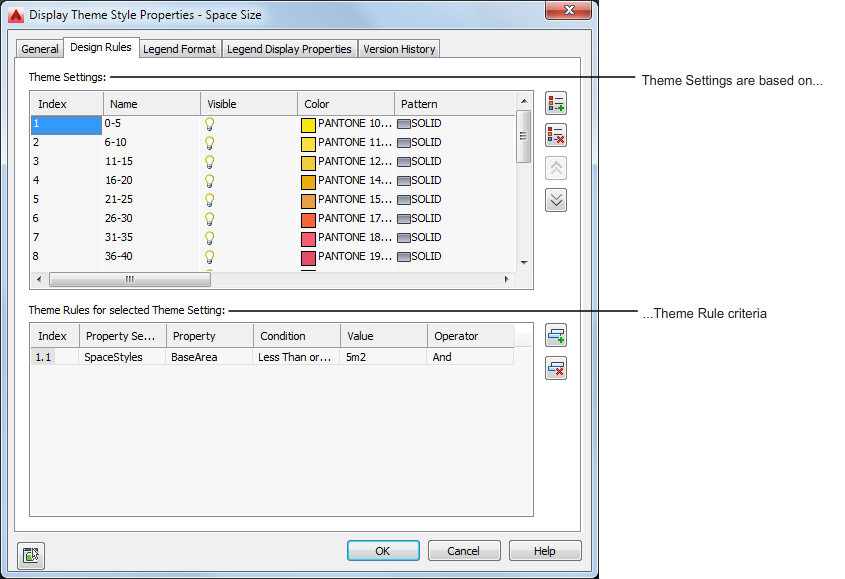Click the 5m2 value cell
The width and height of the screenshot is (845, 579).
point(383,357)
